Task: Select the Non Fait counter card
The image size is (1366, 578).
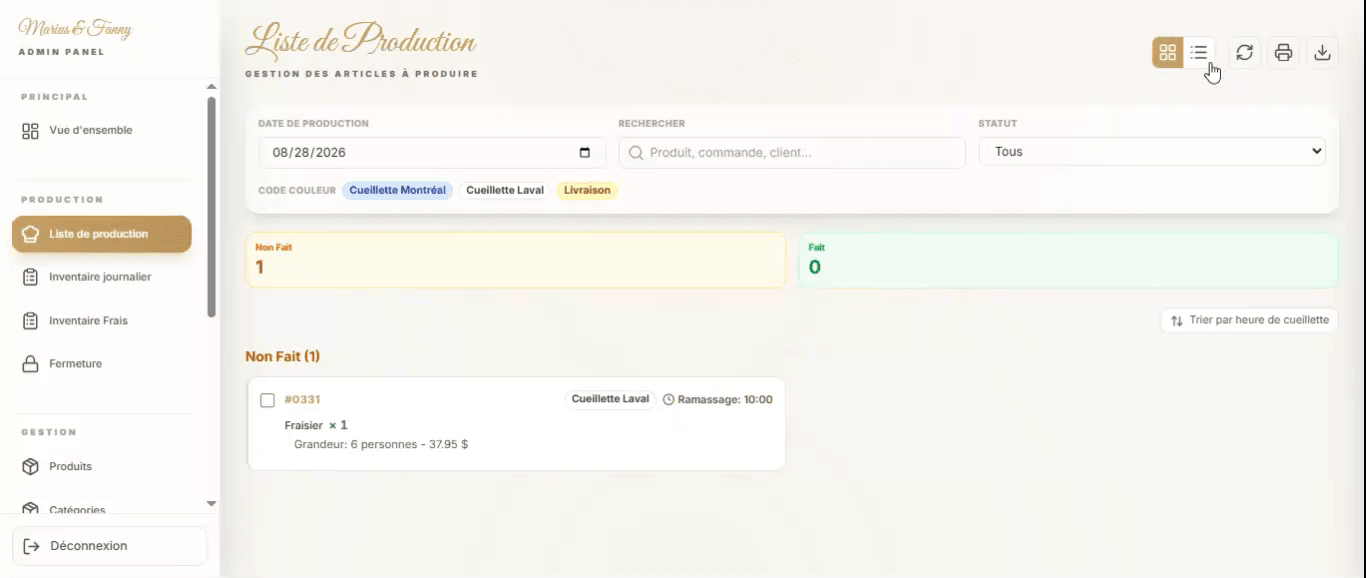Action: pos(516,260)
